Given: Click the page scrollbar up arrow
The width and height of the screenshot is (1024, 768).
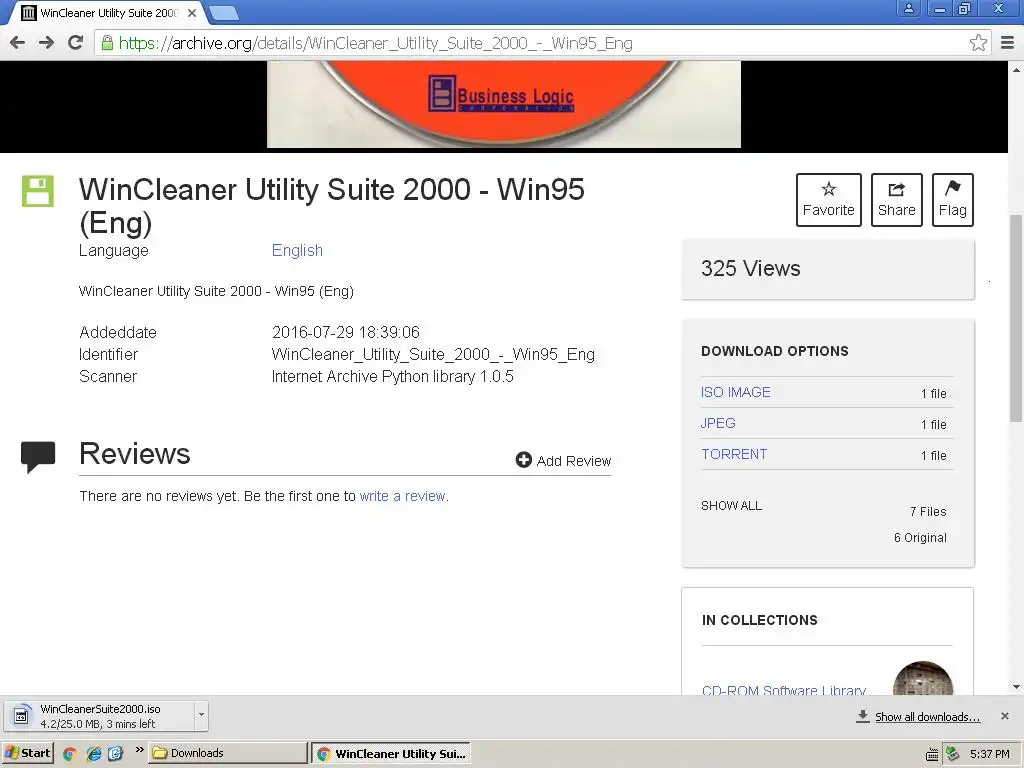Looking at the screenshot, I should (1016, 69).
